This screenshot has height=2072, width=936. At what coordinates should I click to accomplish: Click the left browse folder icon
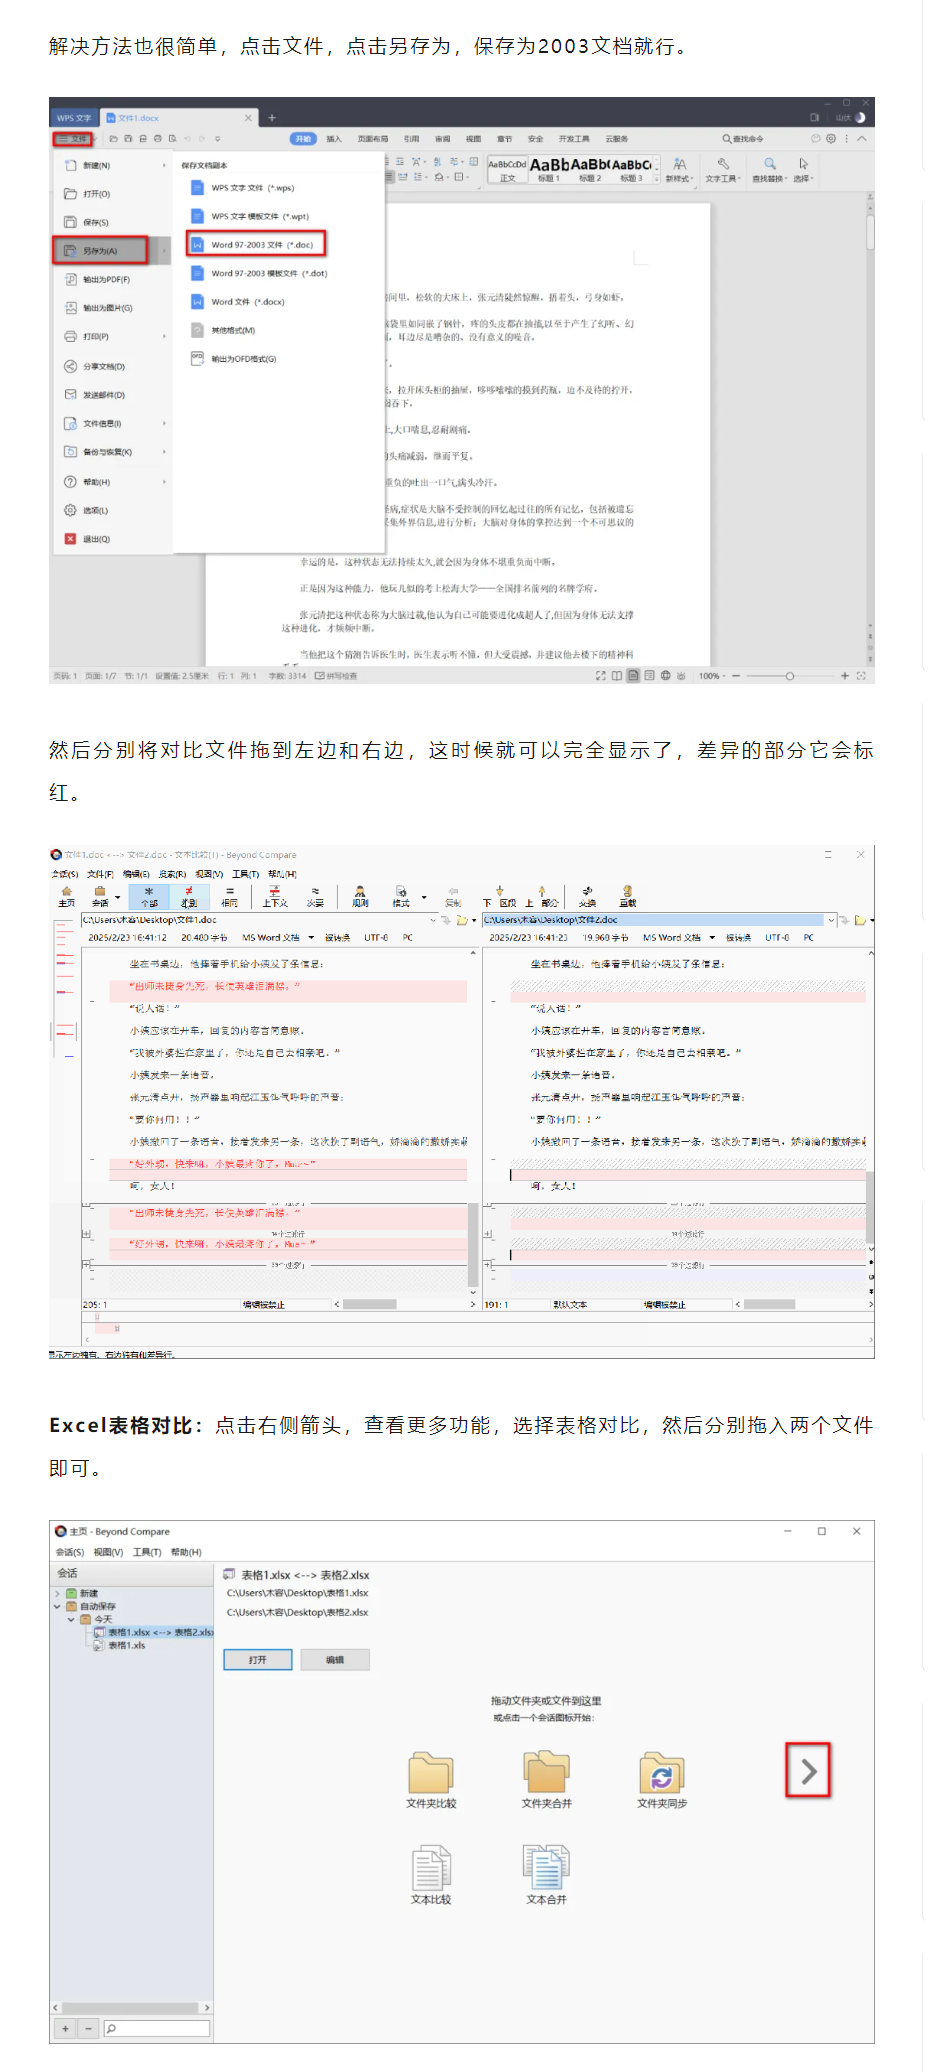[461, 920]
